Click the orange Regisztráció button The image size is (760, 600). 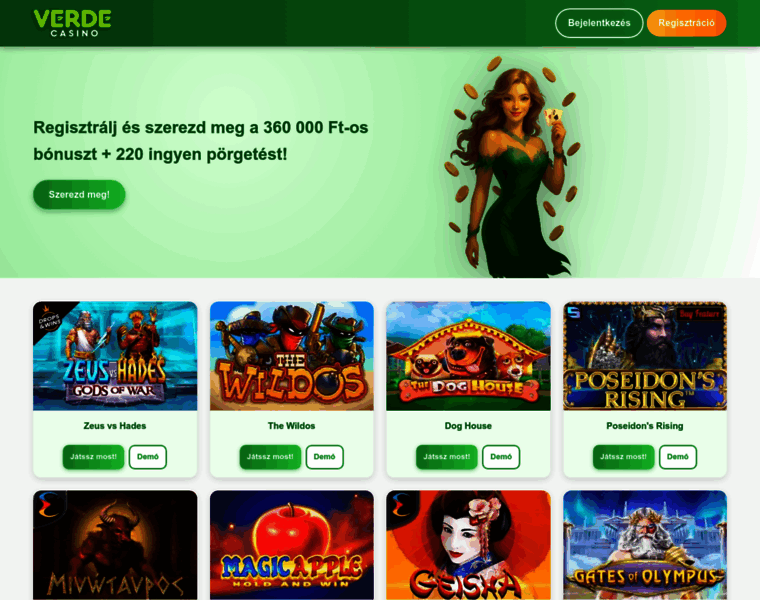pos(686,23)
